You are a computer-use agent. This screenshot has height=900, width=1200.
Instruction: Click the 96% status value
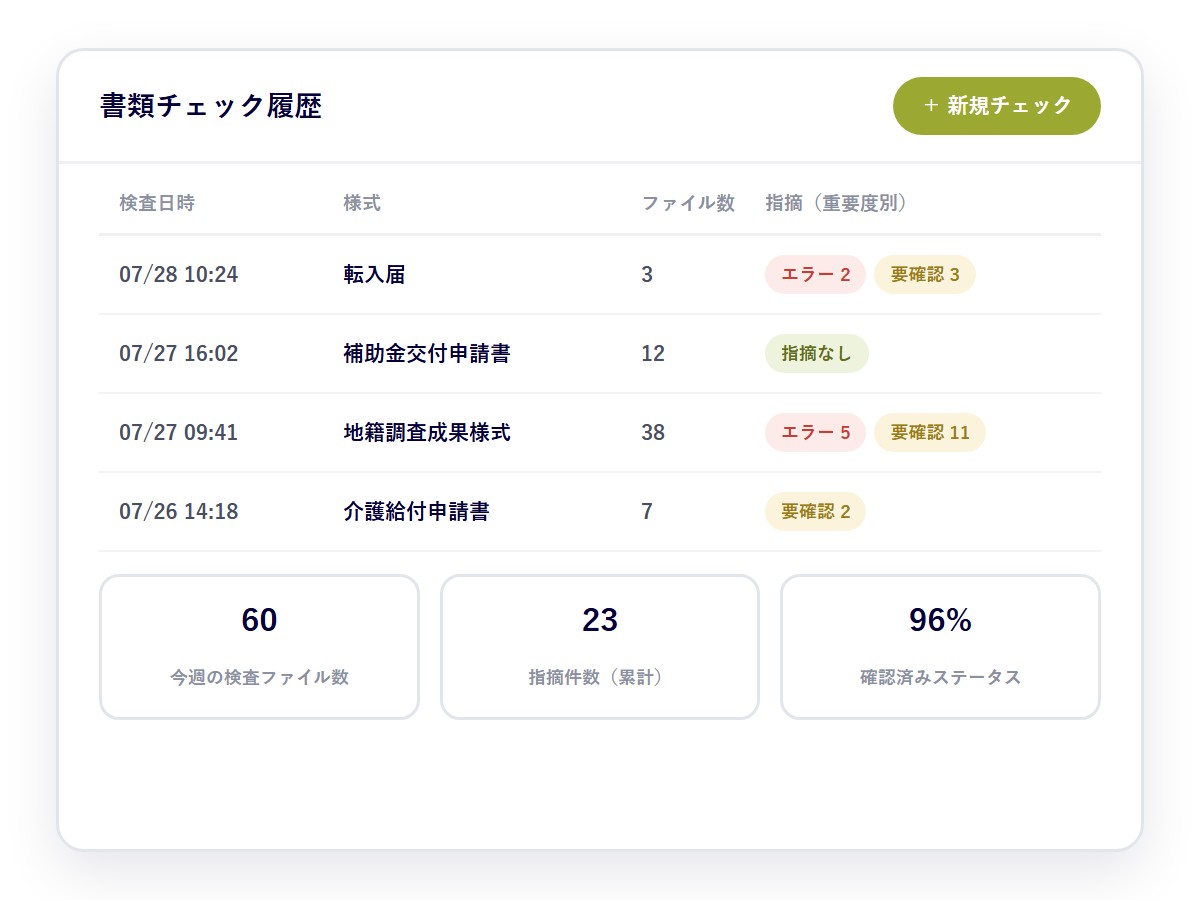(940, 620)
